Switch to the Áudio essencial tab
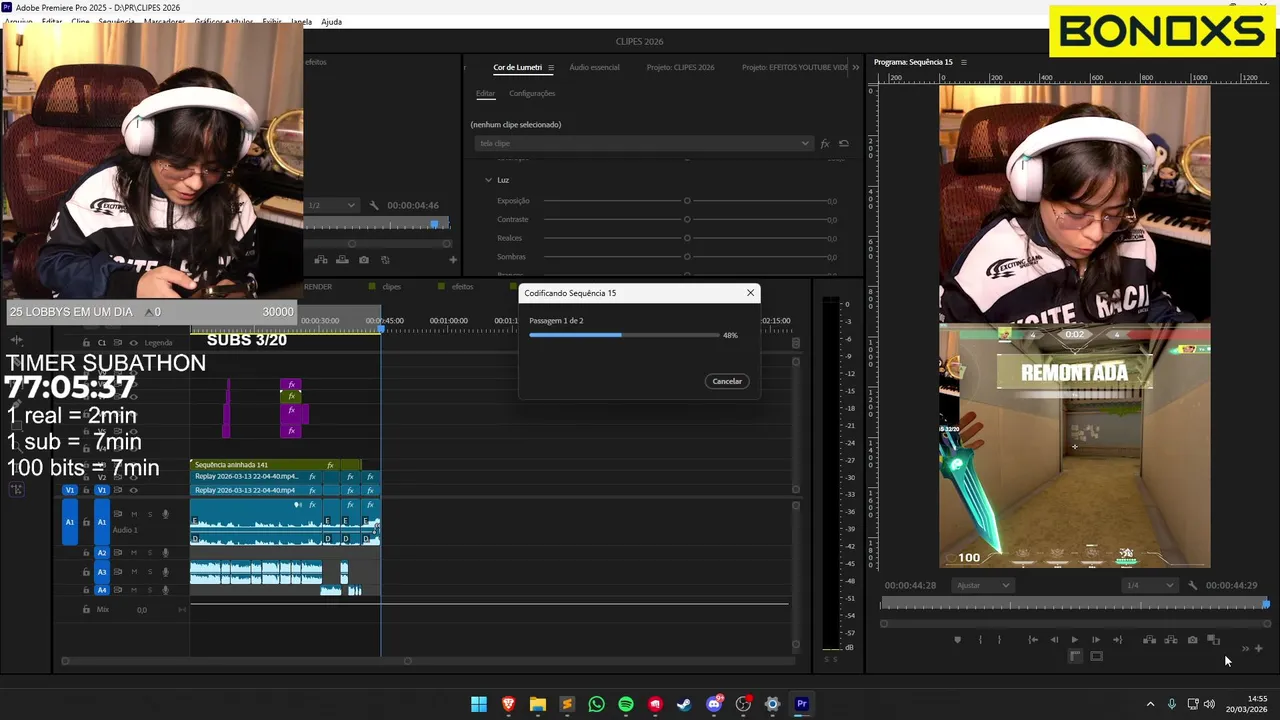 (594, 67)
